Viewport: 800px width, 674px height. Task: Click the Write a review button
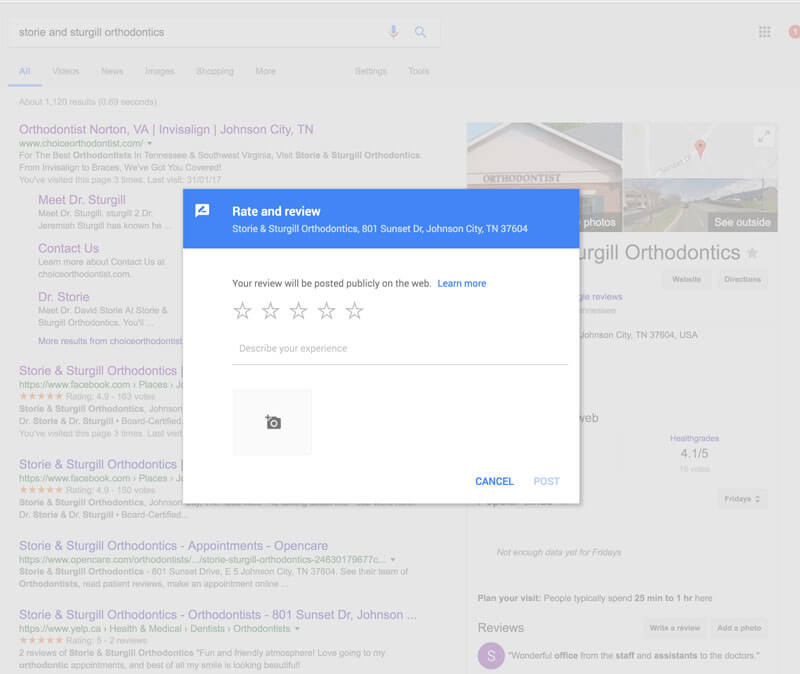(674, 628)
